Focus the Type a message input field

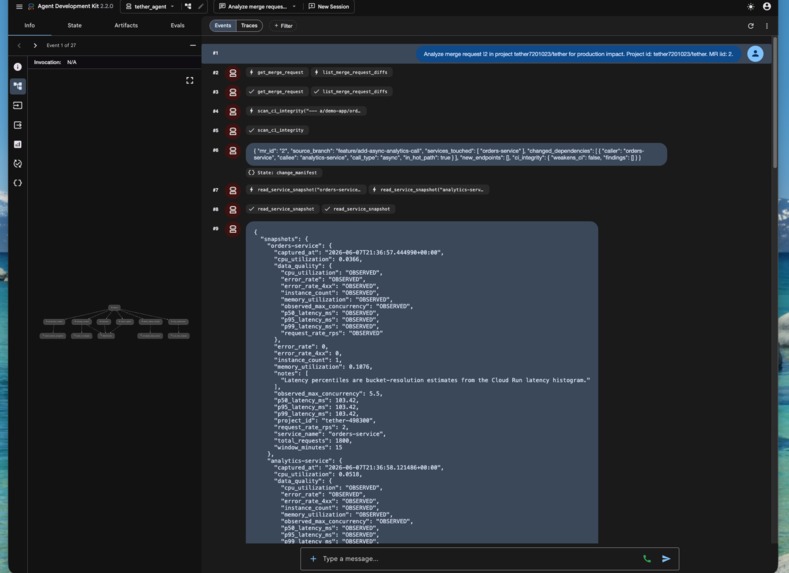(x=478, y=559)
